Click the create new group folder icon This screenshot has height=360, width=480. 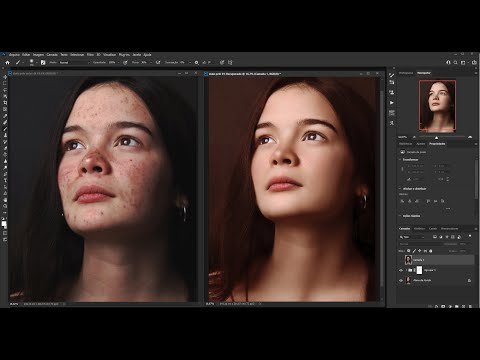point(456,306)
